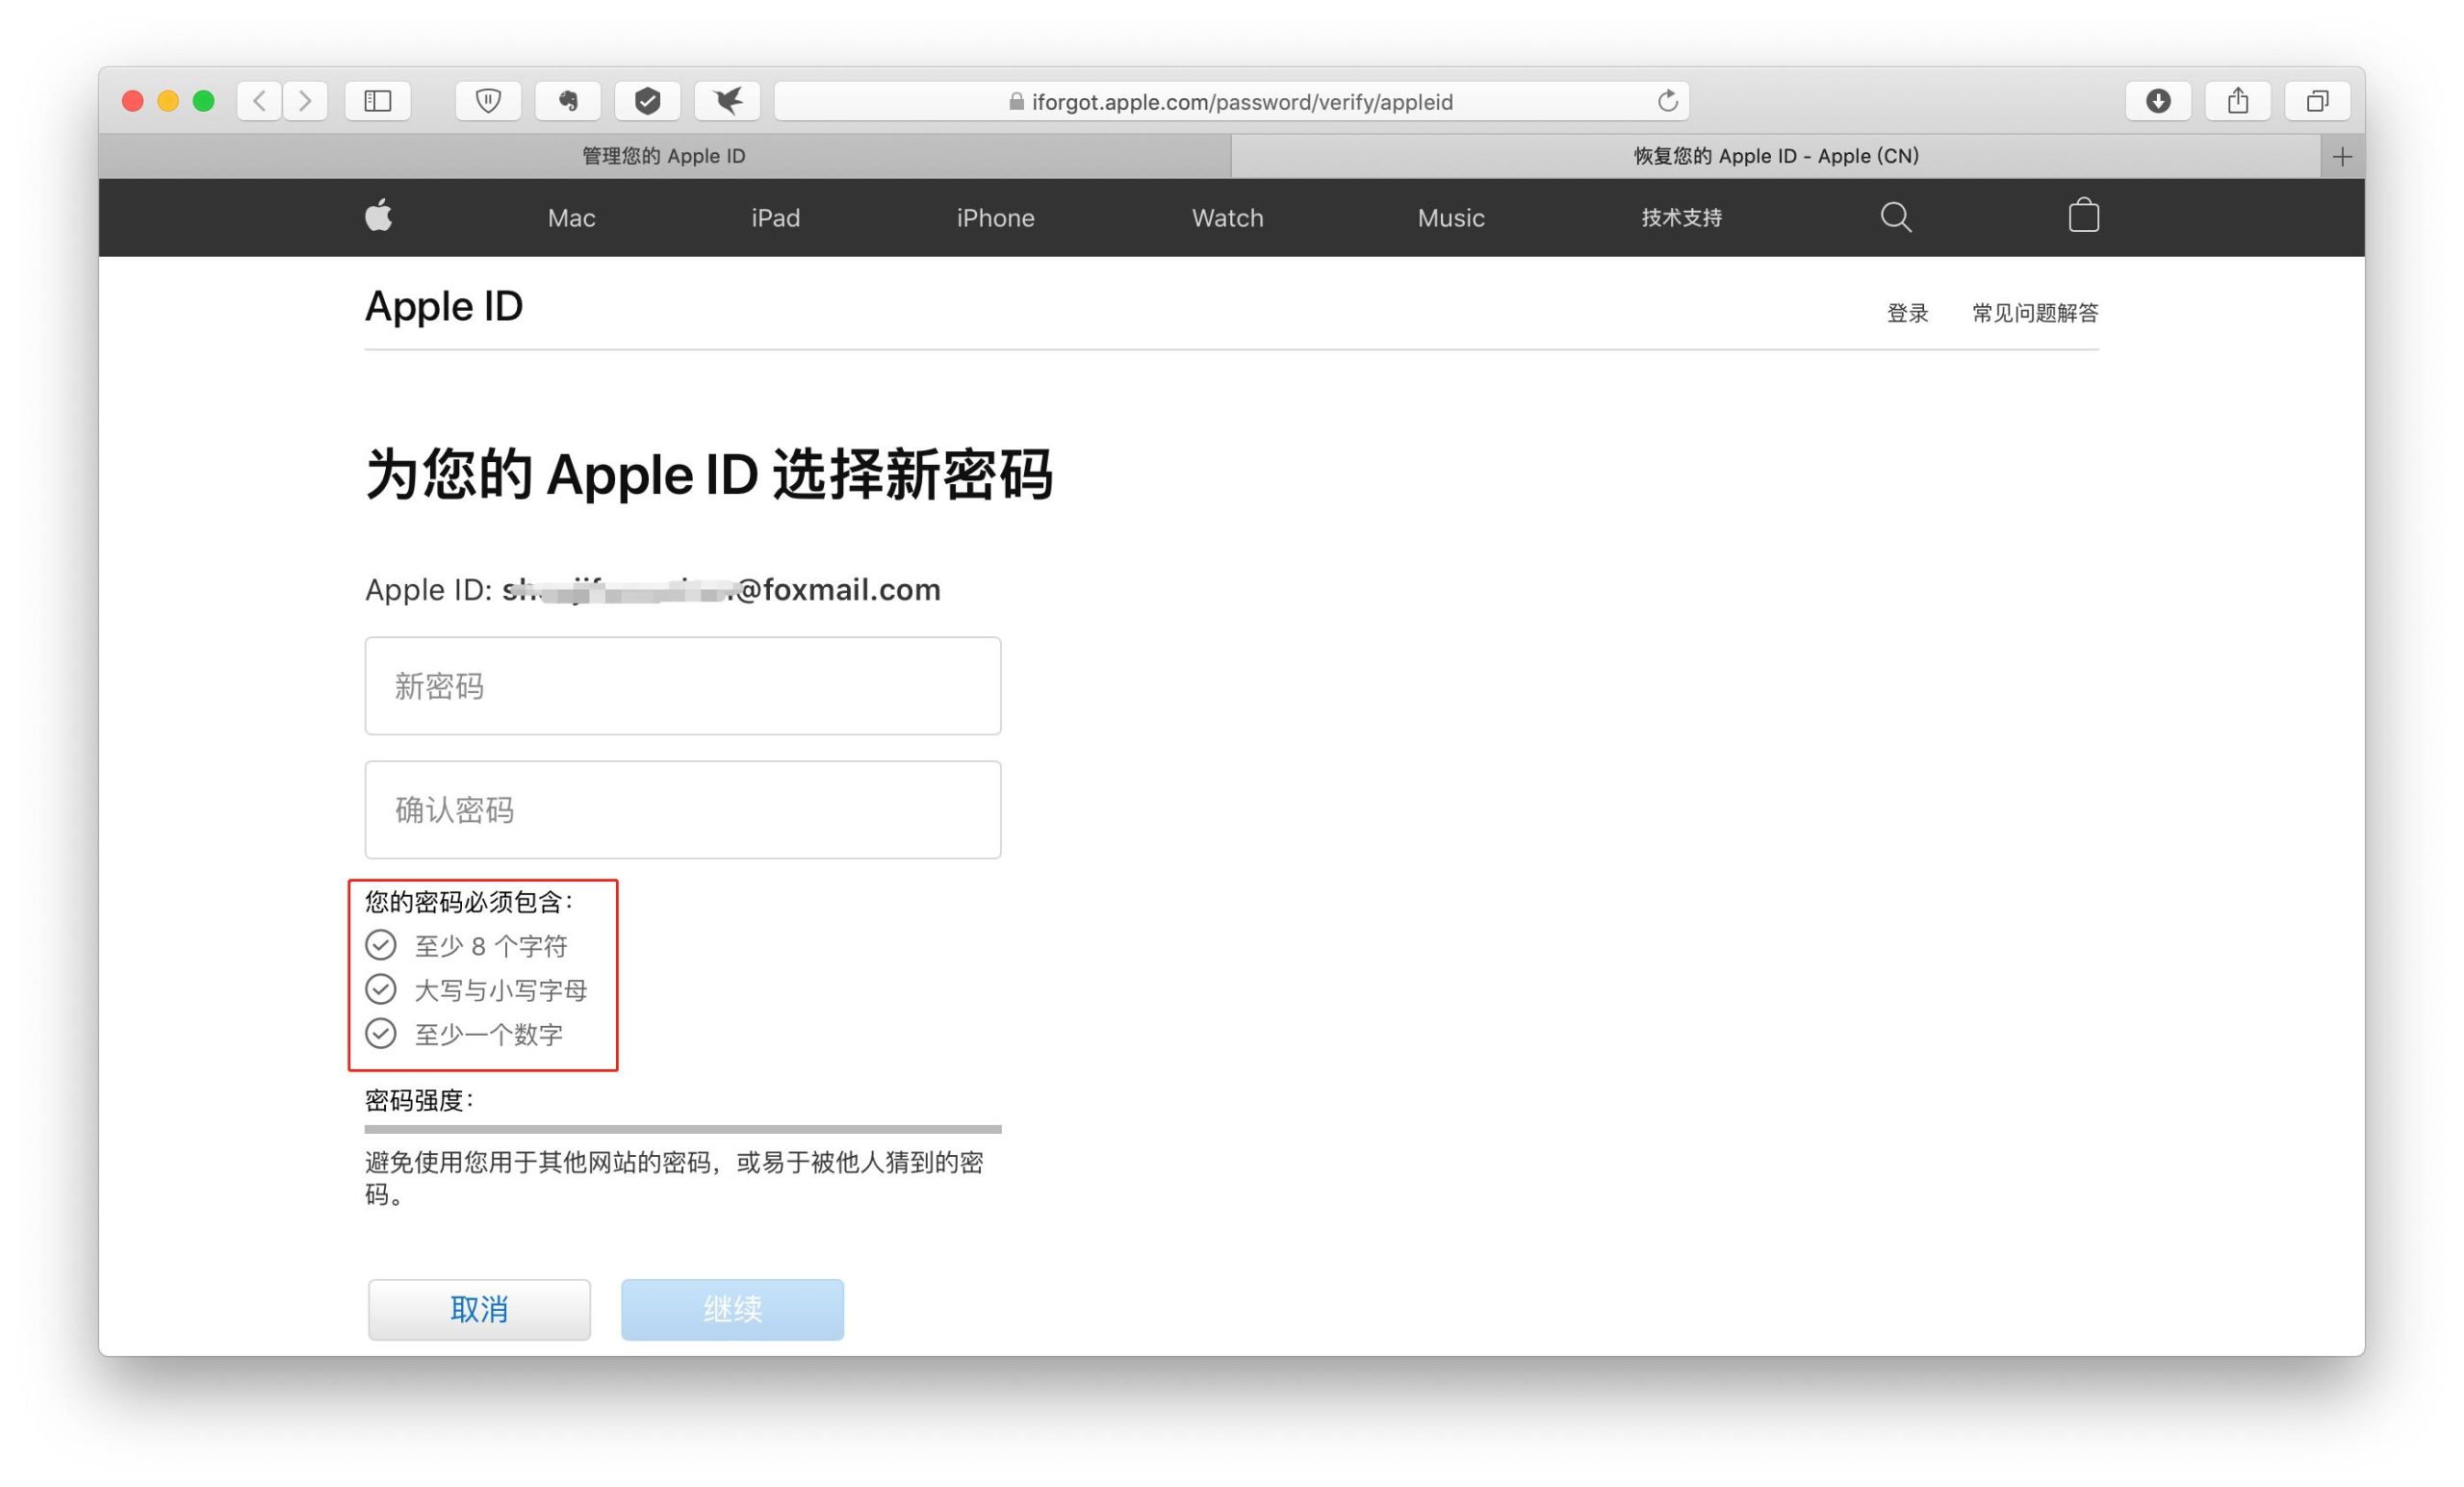Click the '至少 8 个字符' check circle
This screenshot has width=2464, height=1487.
[x=381, y=945]
